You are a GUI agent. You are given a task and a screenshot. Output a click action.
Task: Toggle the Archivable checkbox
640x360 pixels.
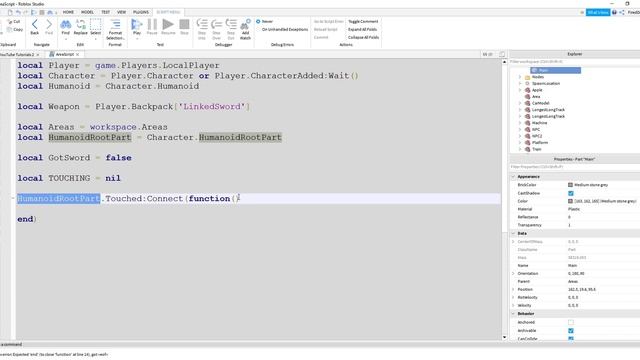click(571, 331)
